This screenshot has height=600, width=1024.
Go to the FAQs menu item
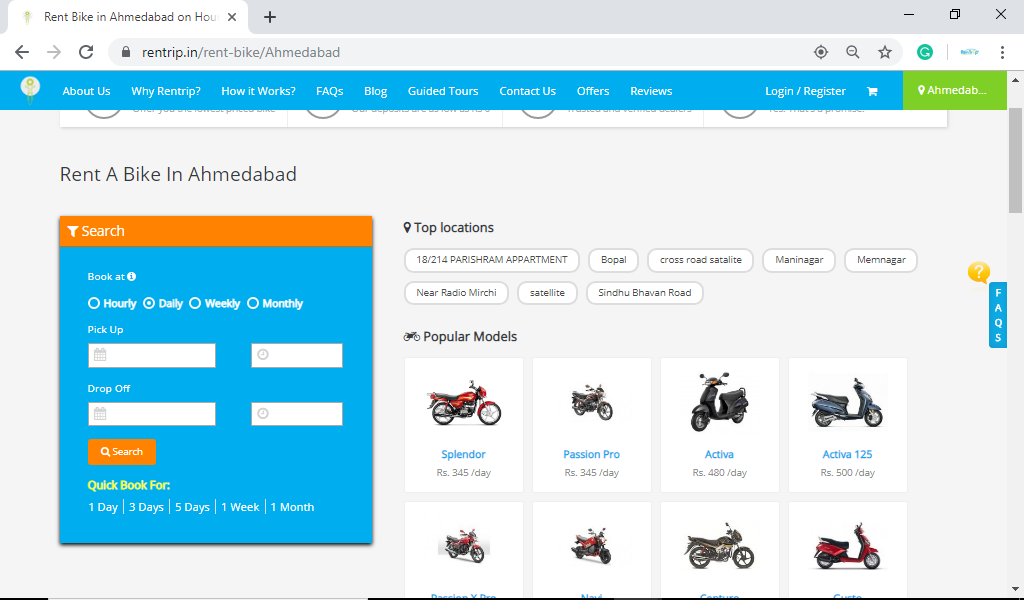tap(329, 91)
